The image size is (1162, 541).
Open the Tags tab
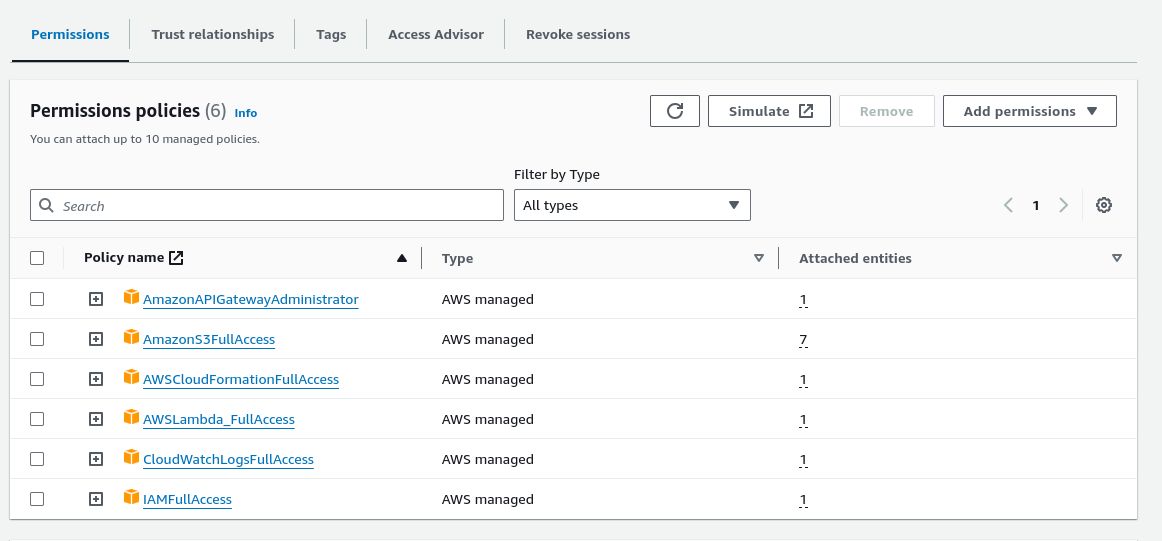tap(331, 35)
